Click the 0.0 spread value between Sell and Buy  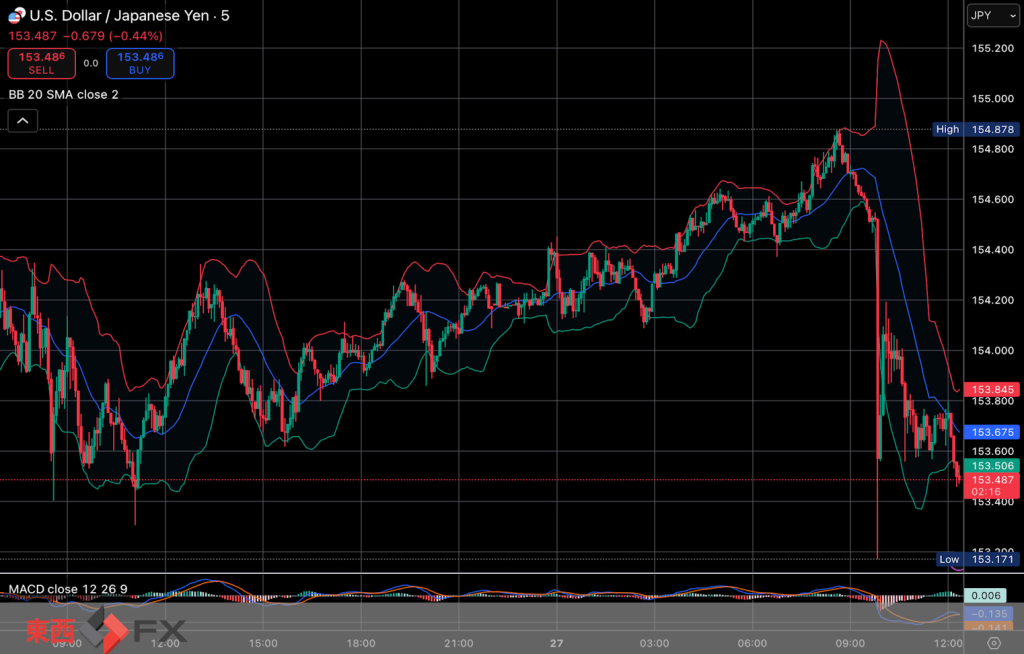pyautogui.click(x=90, y=63)
